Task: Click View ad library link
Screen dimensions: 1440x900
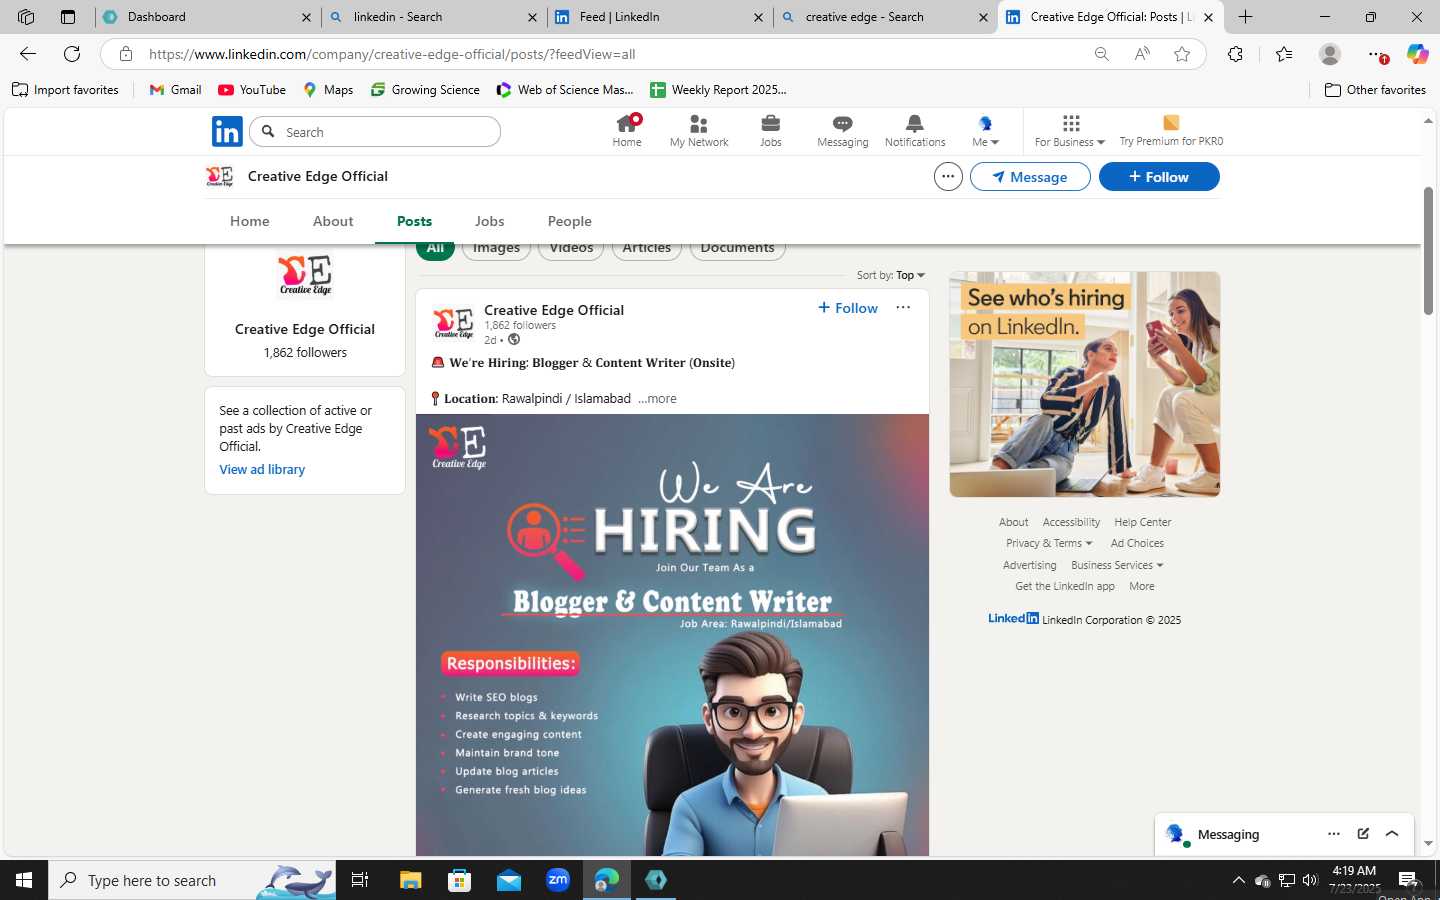Action: (x=262, y=469)
